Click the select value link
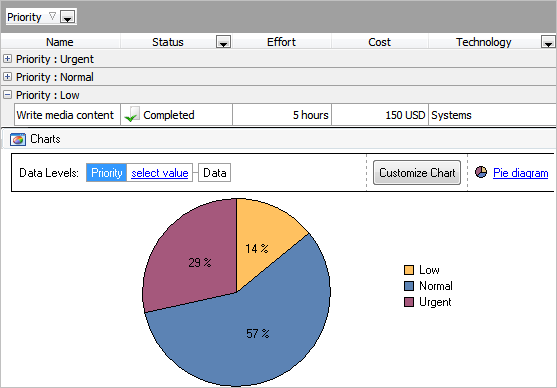The height and width of the screenshot is (388, 557). tap(159, 173)
